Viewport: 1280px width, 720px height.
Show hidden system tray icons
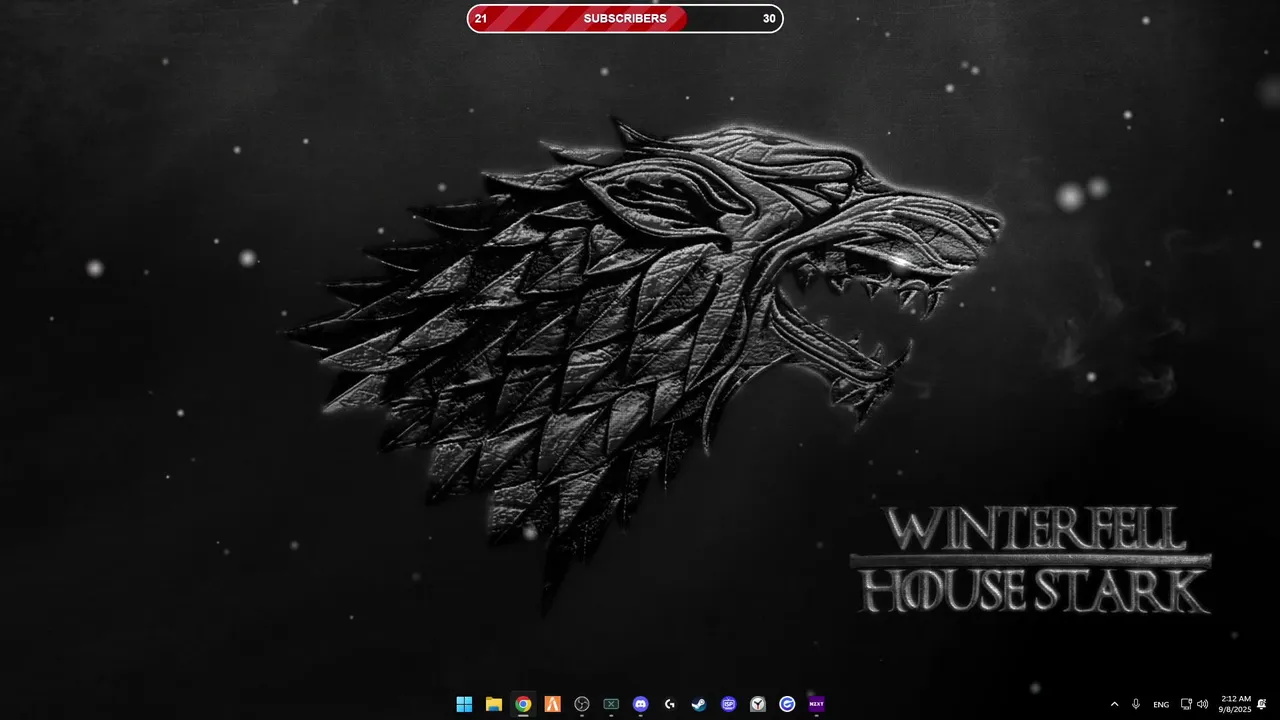coord(1114,704)
